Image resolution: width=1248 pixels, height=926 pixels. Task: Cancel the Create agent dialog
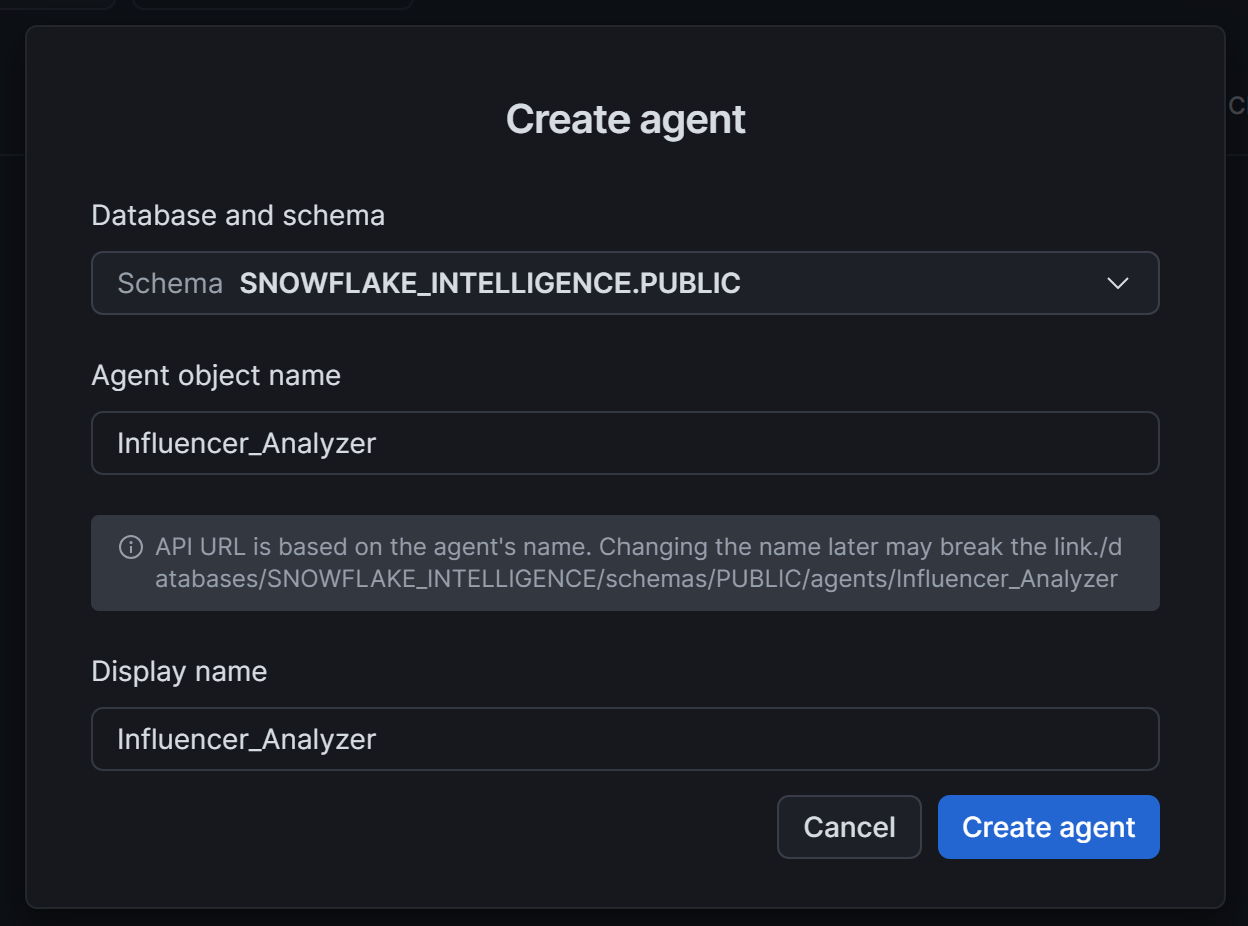point(849,827)
